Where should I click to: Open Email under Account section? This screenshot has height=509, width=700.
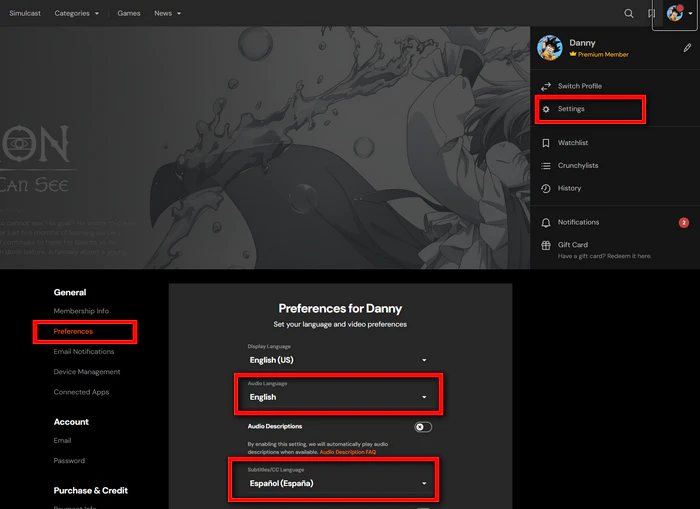tap(62, 441)
